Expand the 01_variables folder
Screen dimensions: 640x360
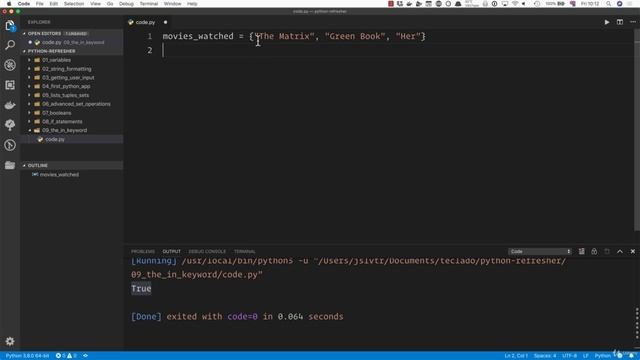[56, 60]
